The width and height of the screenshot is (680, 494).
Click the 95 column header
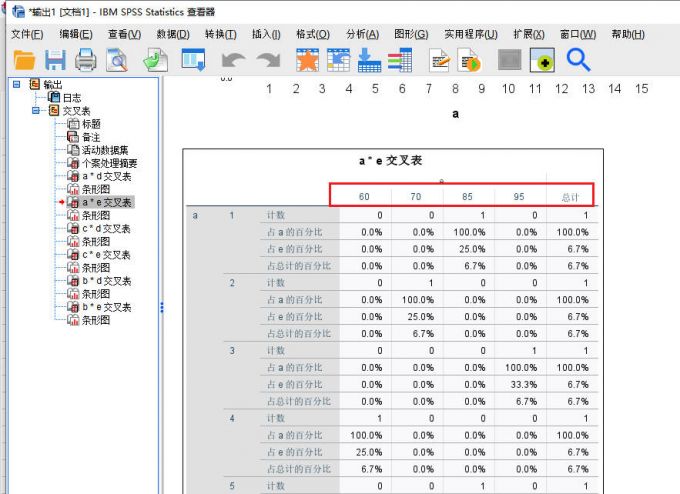519,197
